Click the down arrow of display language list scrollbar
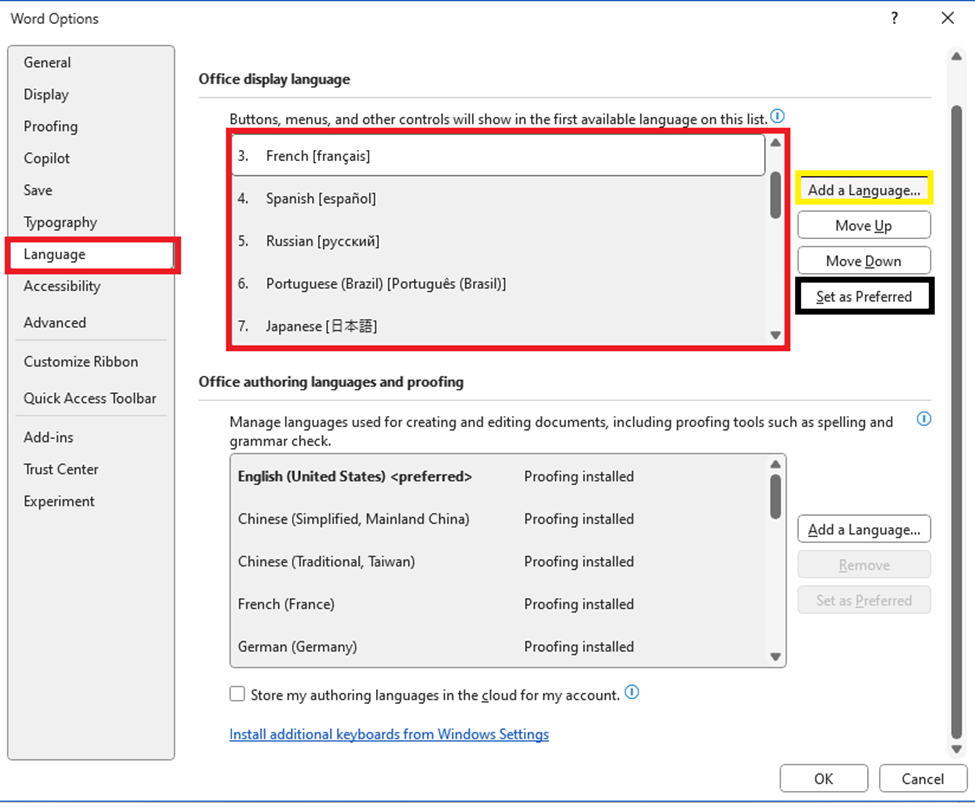The image size is (975, 803). tap(775, 335)
